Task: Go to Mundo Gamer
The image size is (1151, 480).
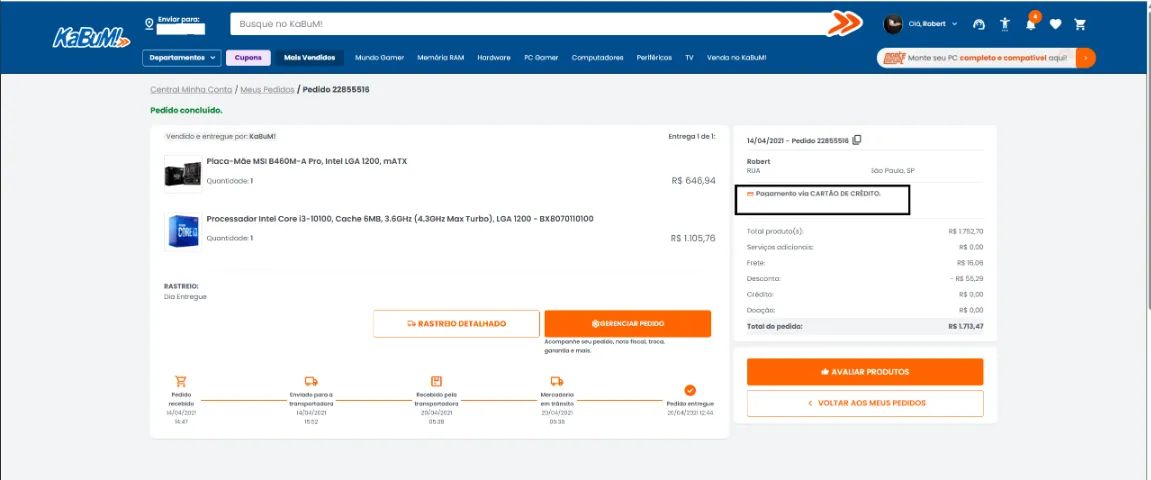Action: point(380,58)
